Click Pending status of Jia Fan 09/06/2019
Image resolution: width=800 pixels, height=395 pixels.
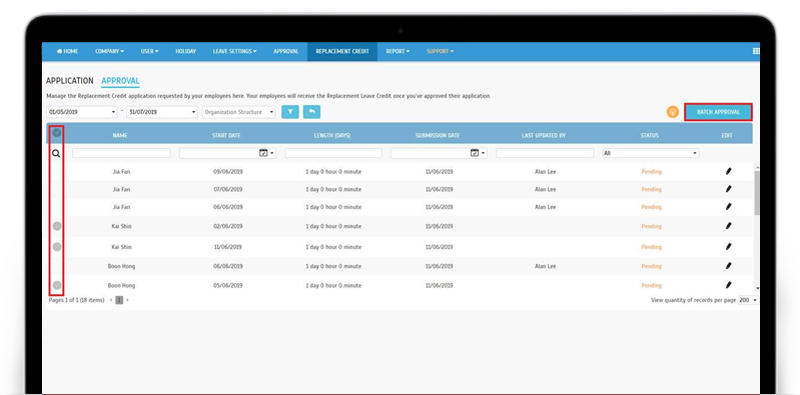coord(652,171)
